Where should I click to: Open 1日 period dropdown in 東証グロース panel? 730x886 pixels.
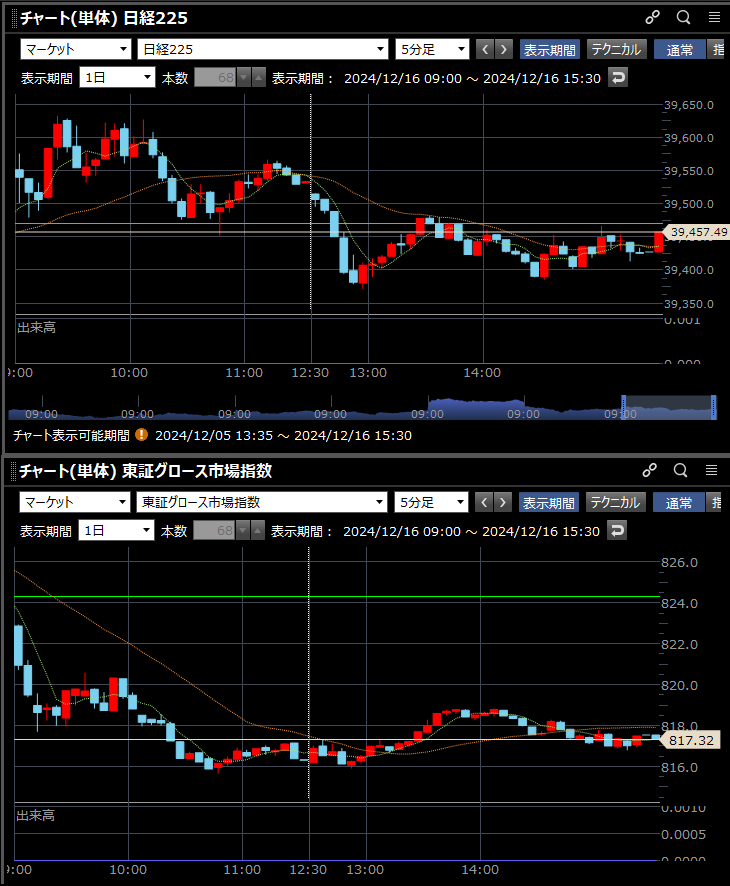click(x=116, y=530)
